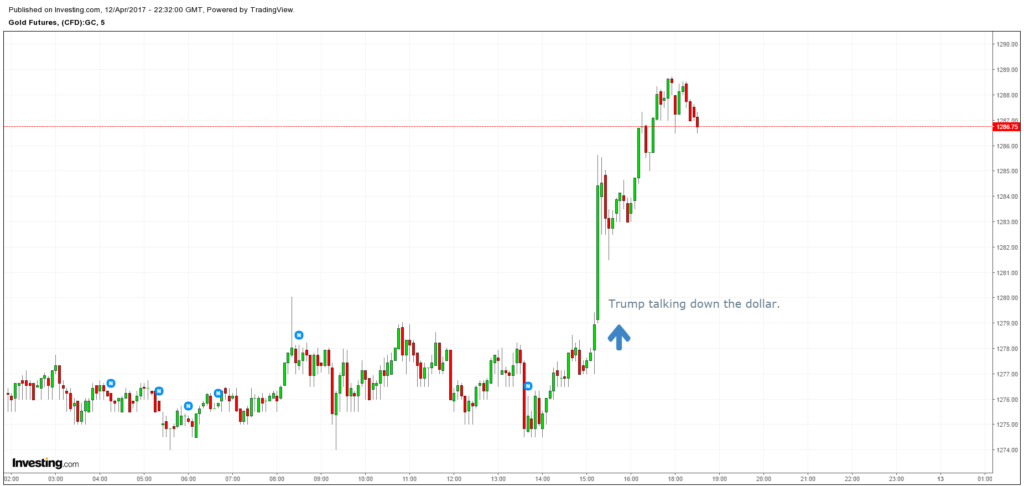
Task: Click the red 1286.75 price label
Action: point(1005,127)
